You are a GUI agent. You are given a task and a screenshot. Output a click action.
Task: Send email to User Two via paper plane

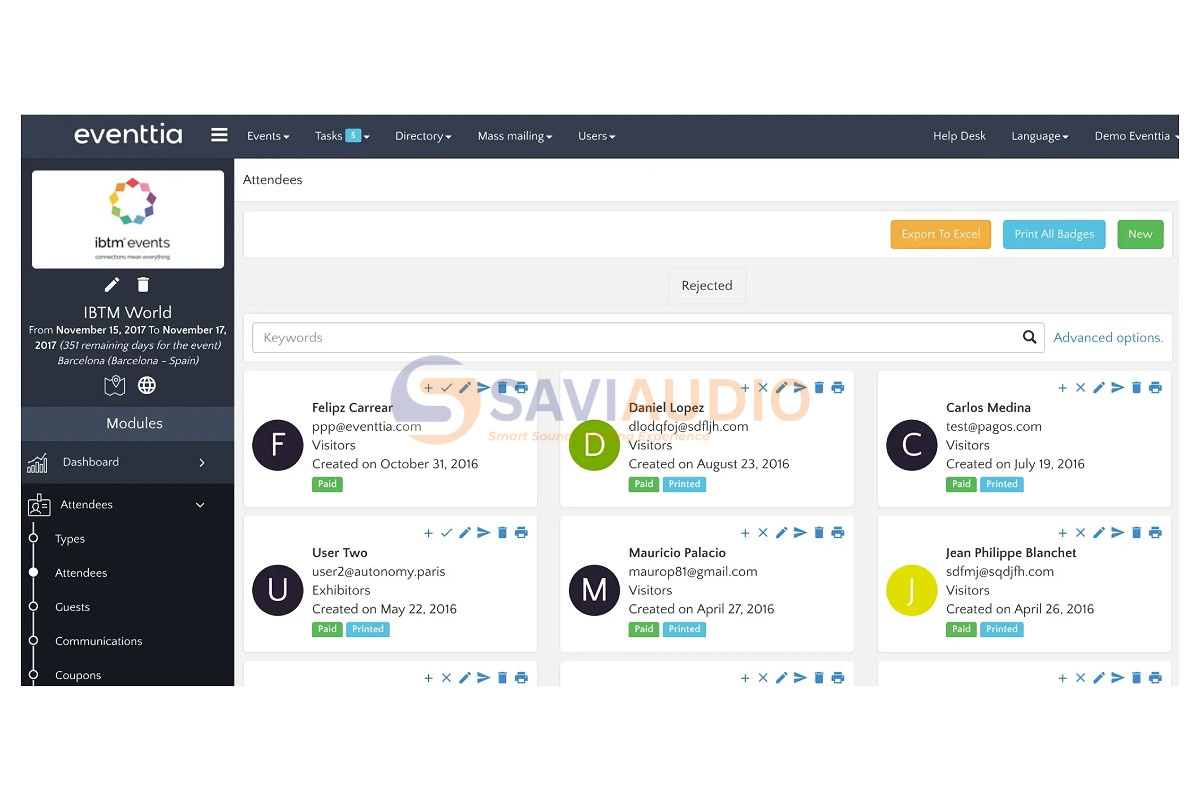tap(484, 533)
